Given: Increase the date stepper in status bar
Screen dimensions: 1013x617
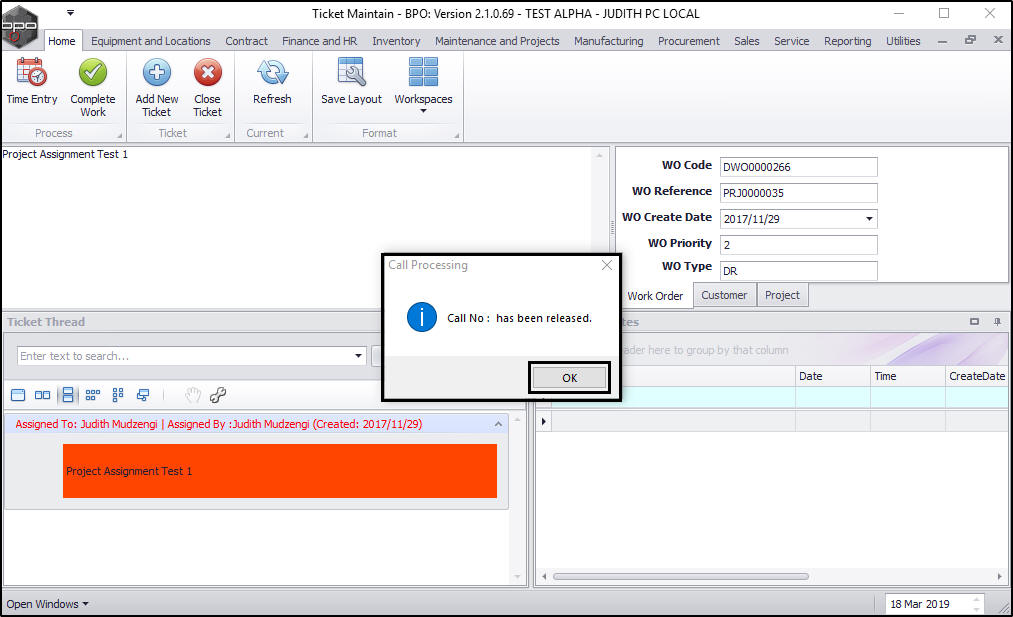Looking at the screenshot, I should pos(977,599).
